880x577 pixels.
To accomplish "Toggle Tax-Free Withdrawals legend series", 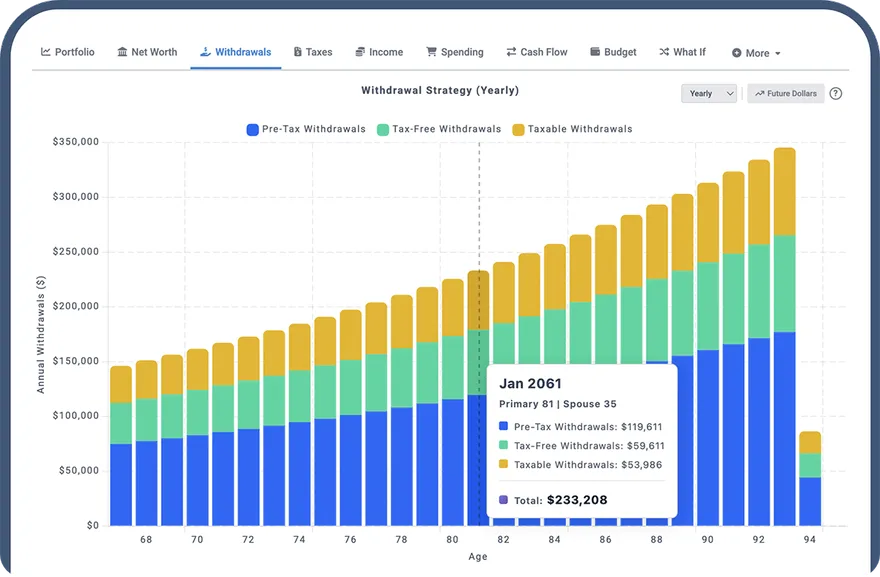I will 439,129.
